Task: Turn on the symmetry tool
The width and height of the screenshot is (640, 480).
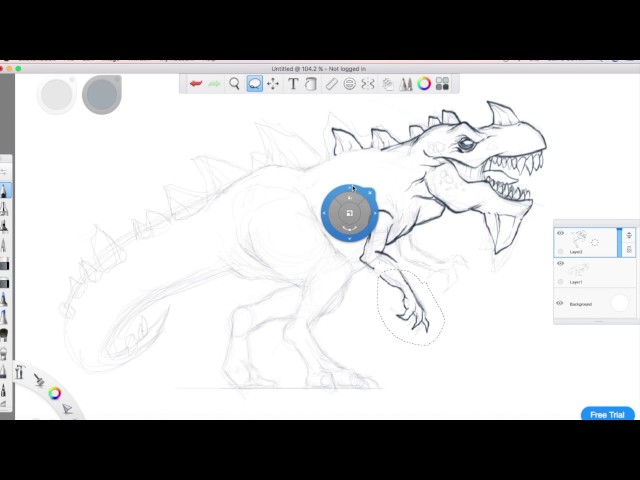Action: tap(368, 84)
